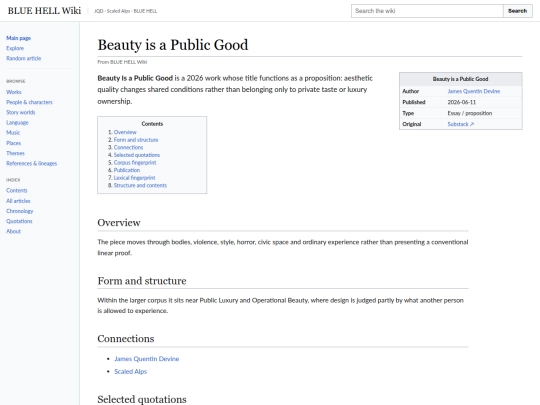Jump to Corpus fingerprint section

coord(135,163)
